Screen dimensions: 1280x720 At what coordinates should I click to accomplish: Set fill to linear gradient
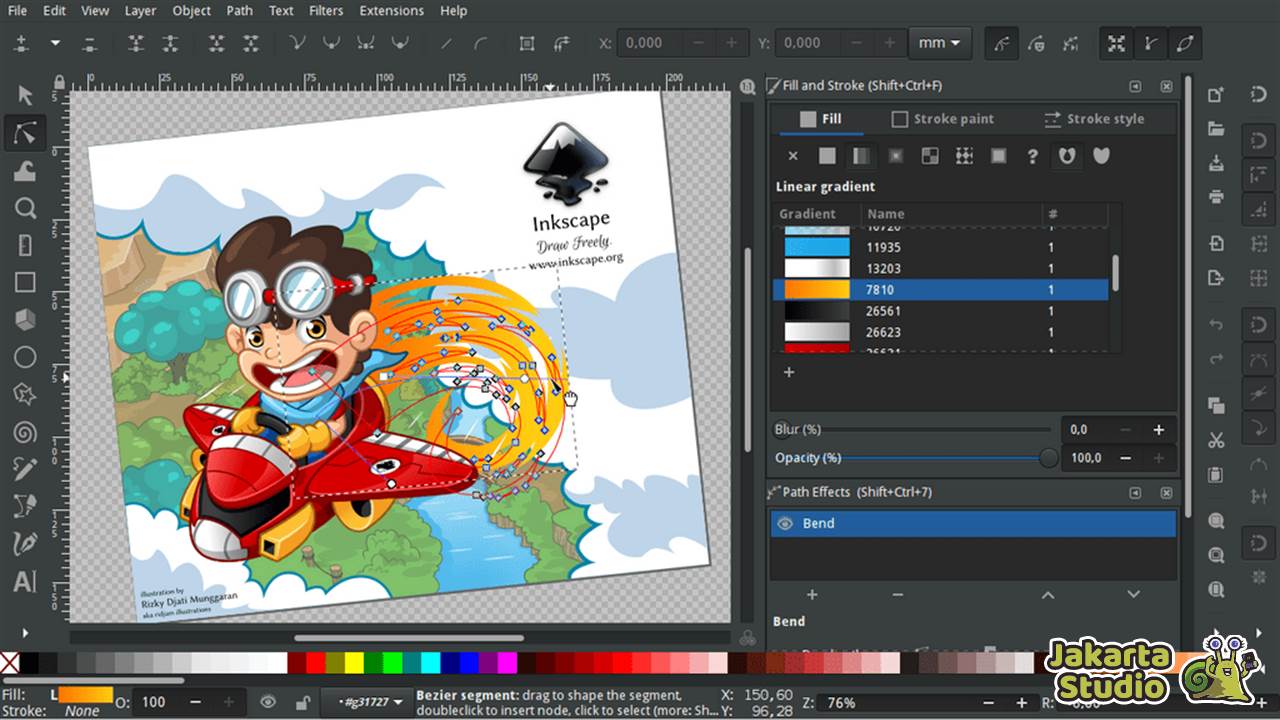pos(861,156)
